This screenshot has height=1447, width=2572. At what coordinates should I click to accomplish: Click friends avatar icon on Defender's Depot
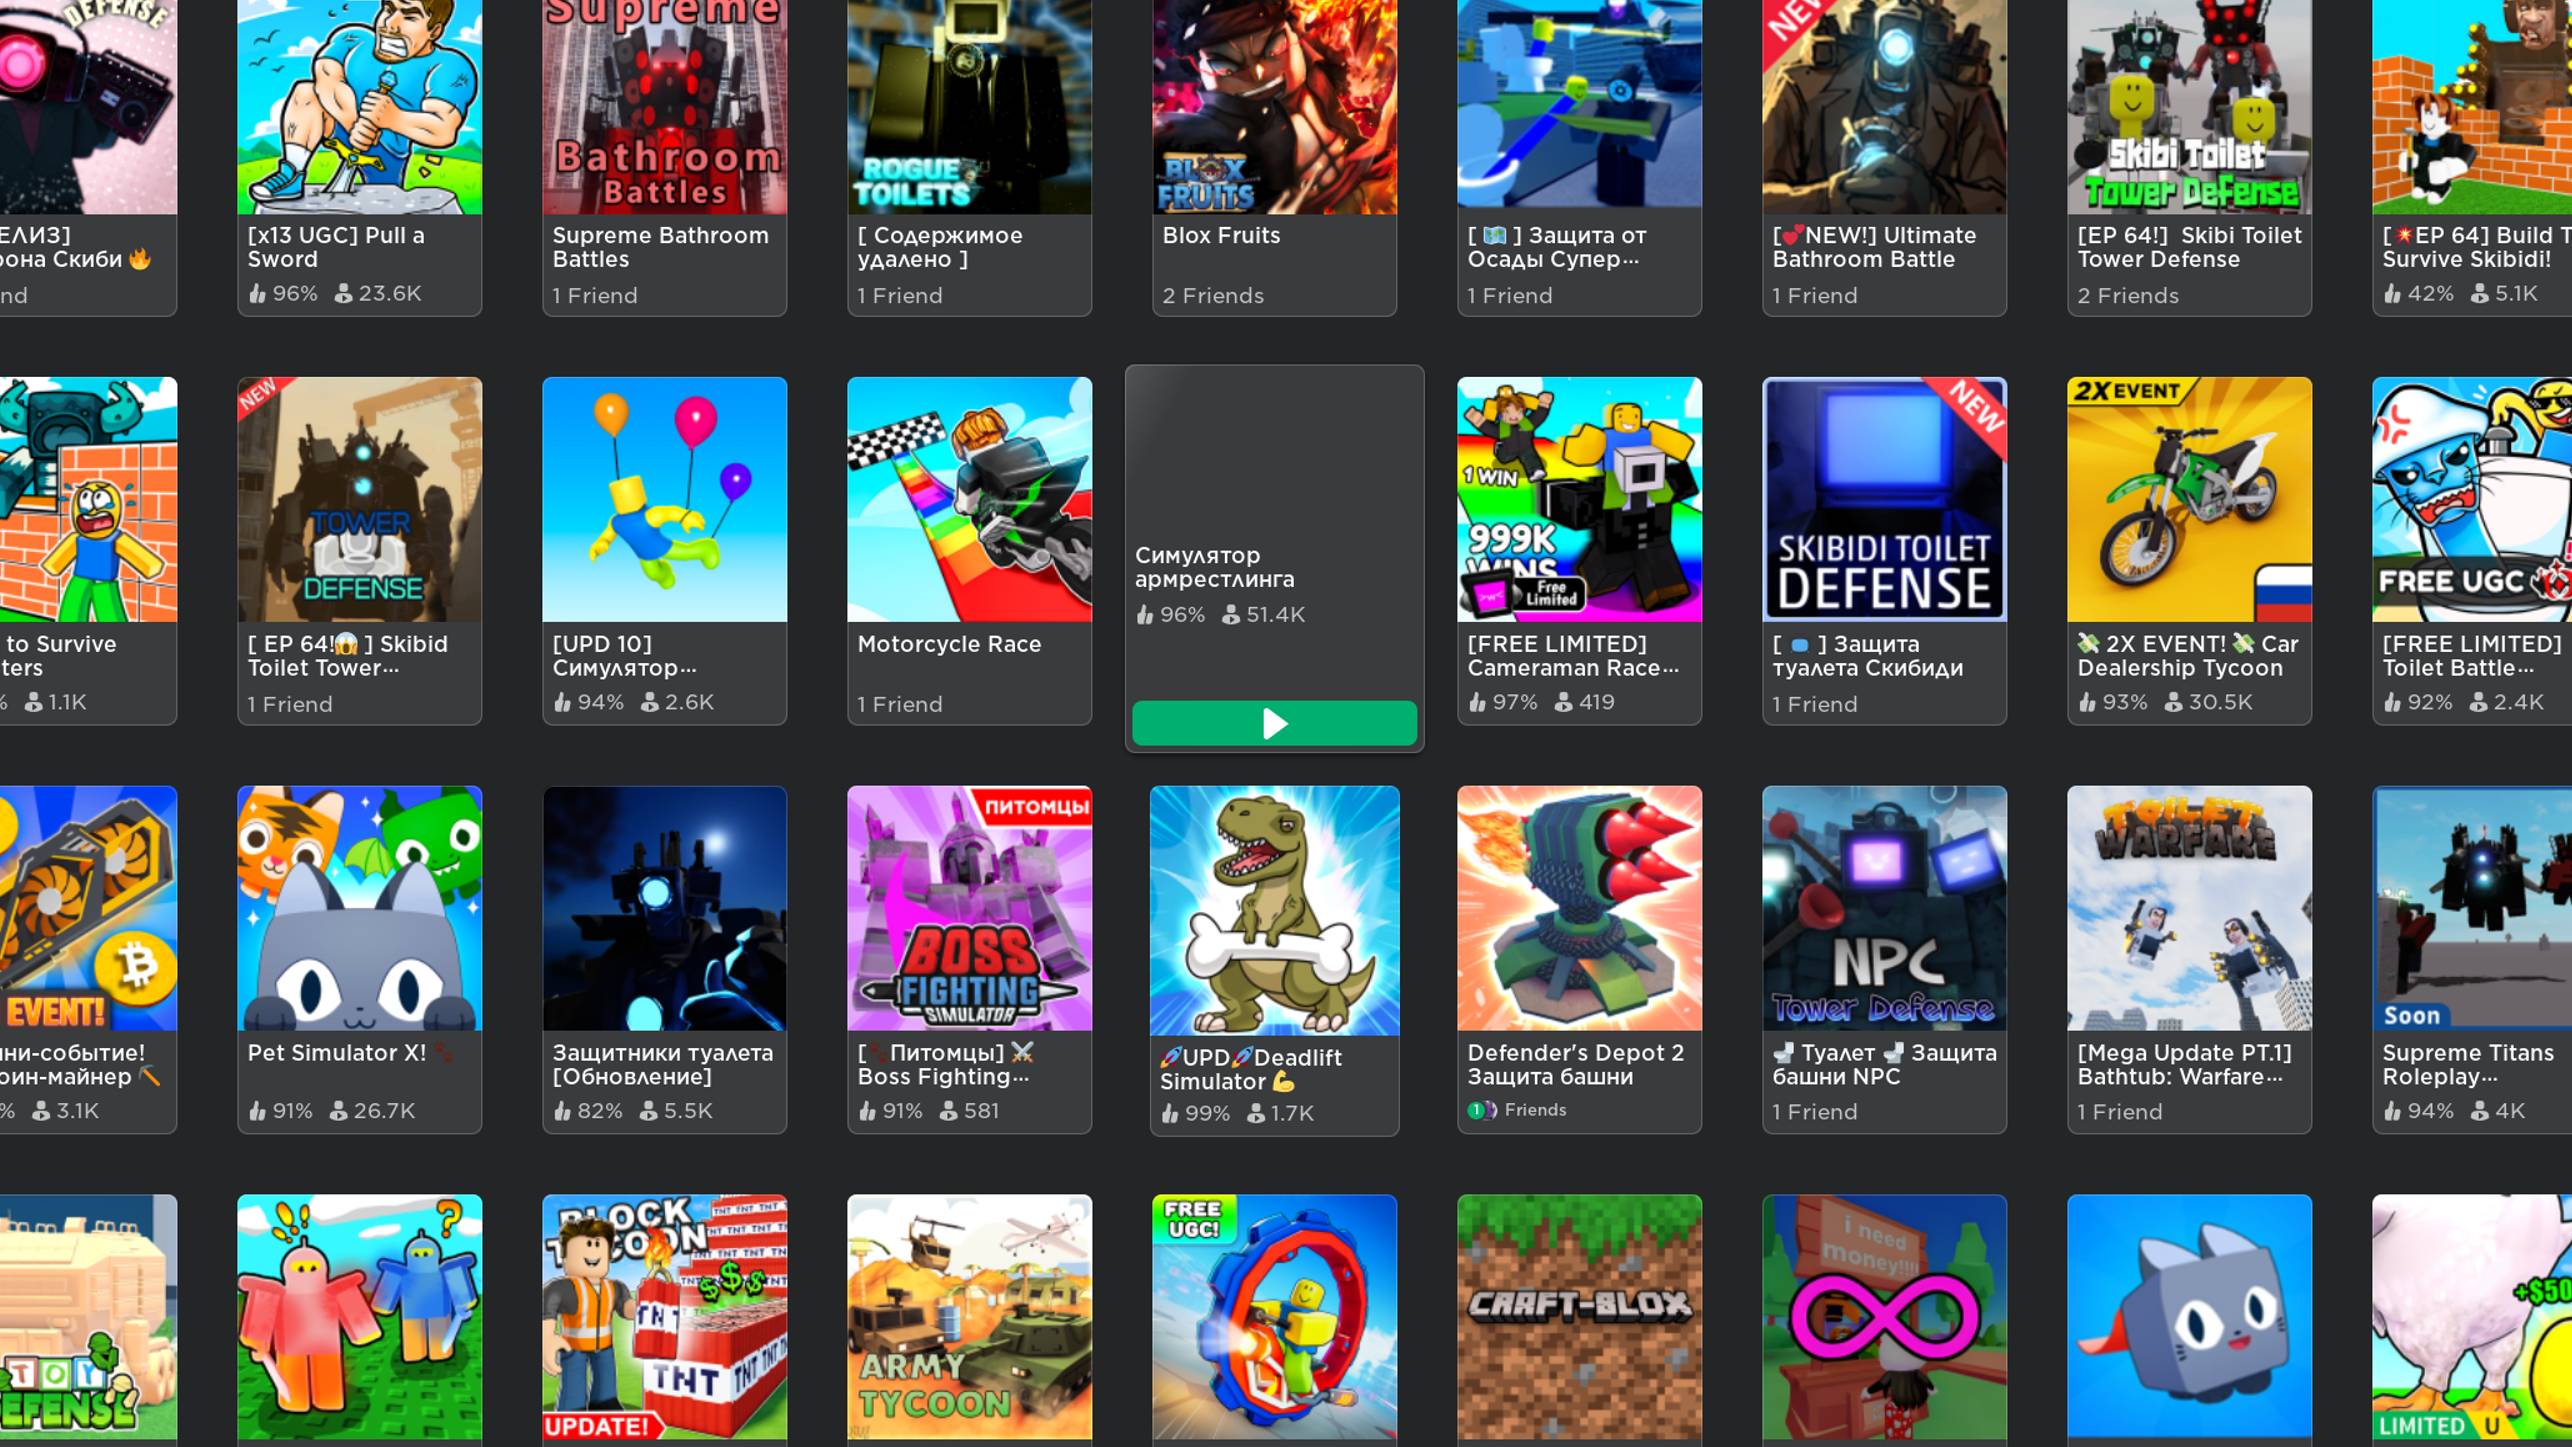click(1481, 1110)
